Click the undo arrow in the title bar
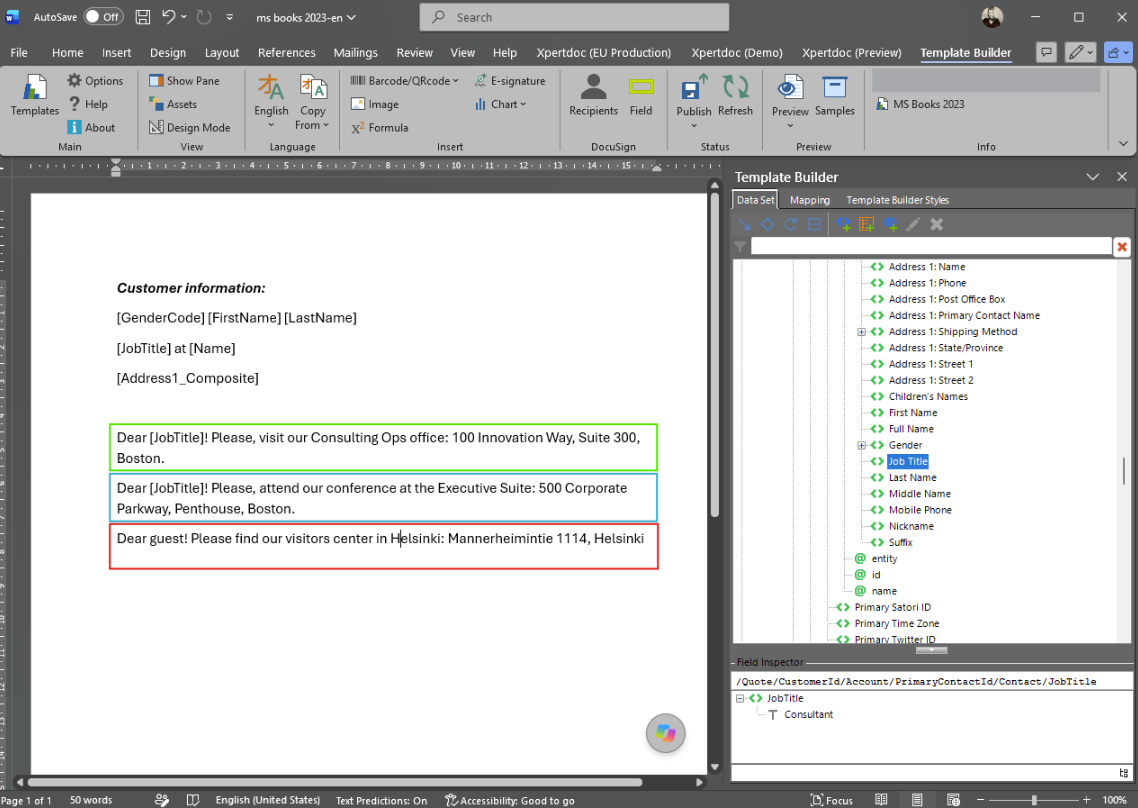Screen dimensions: 1138x808 168,17
